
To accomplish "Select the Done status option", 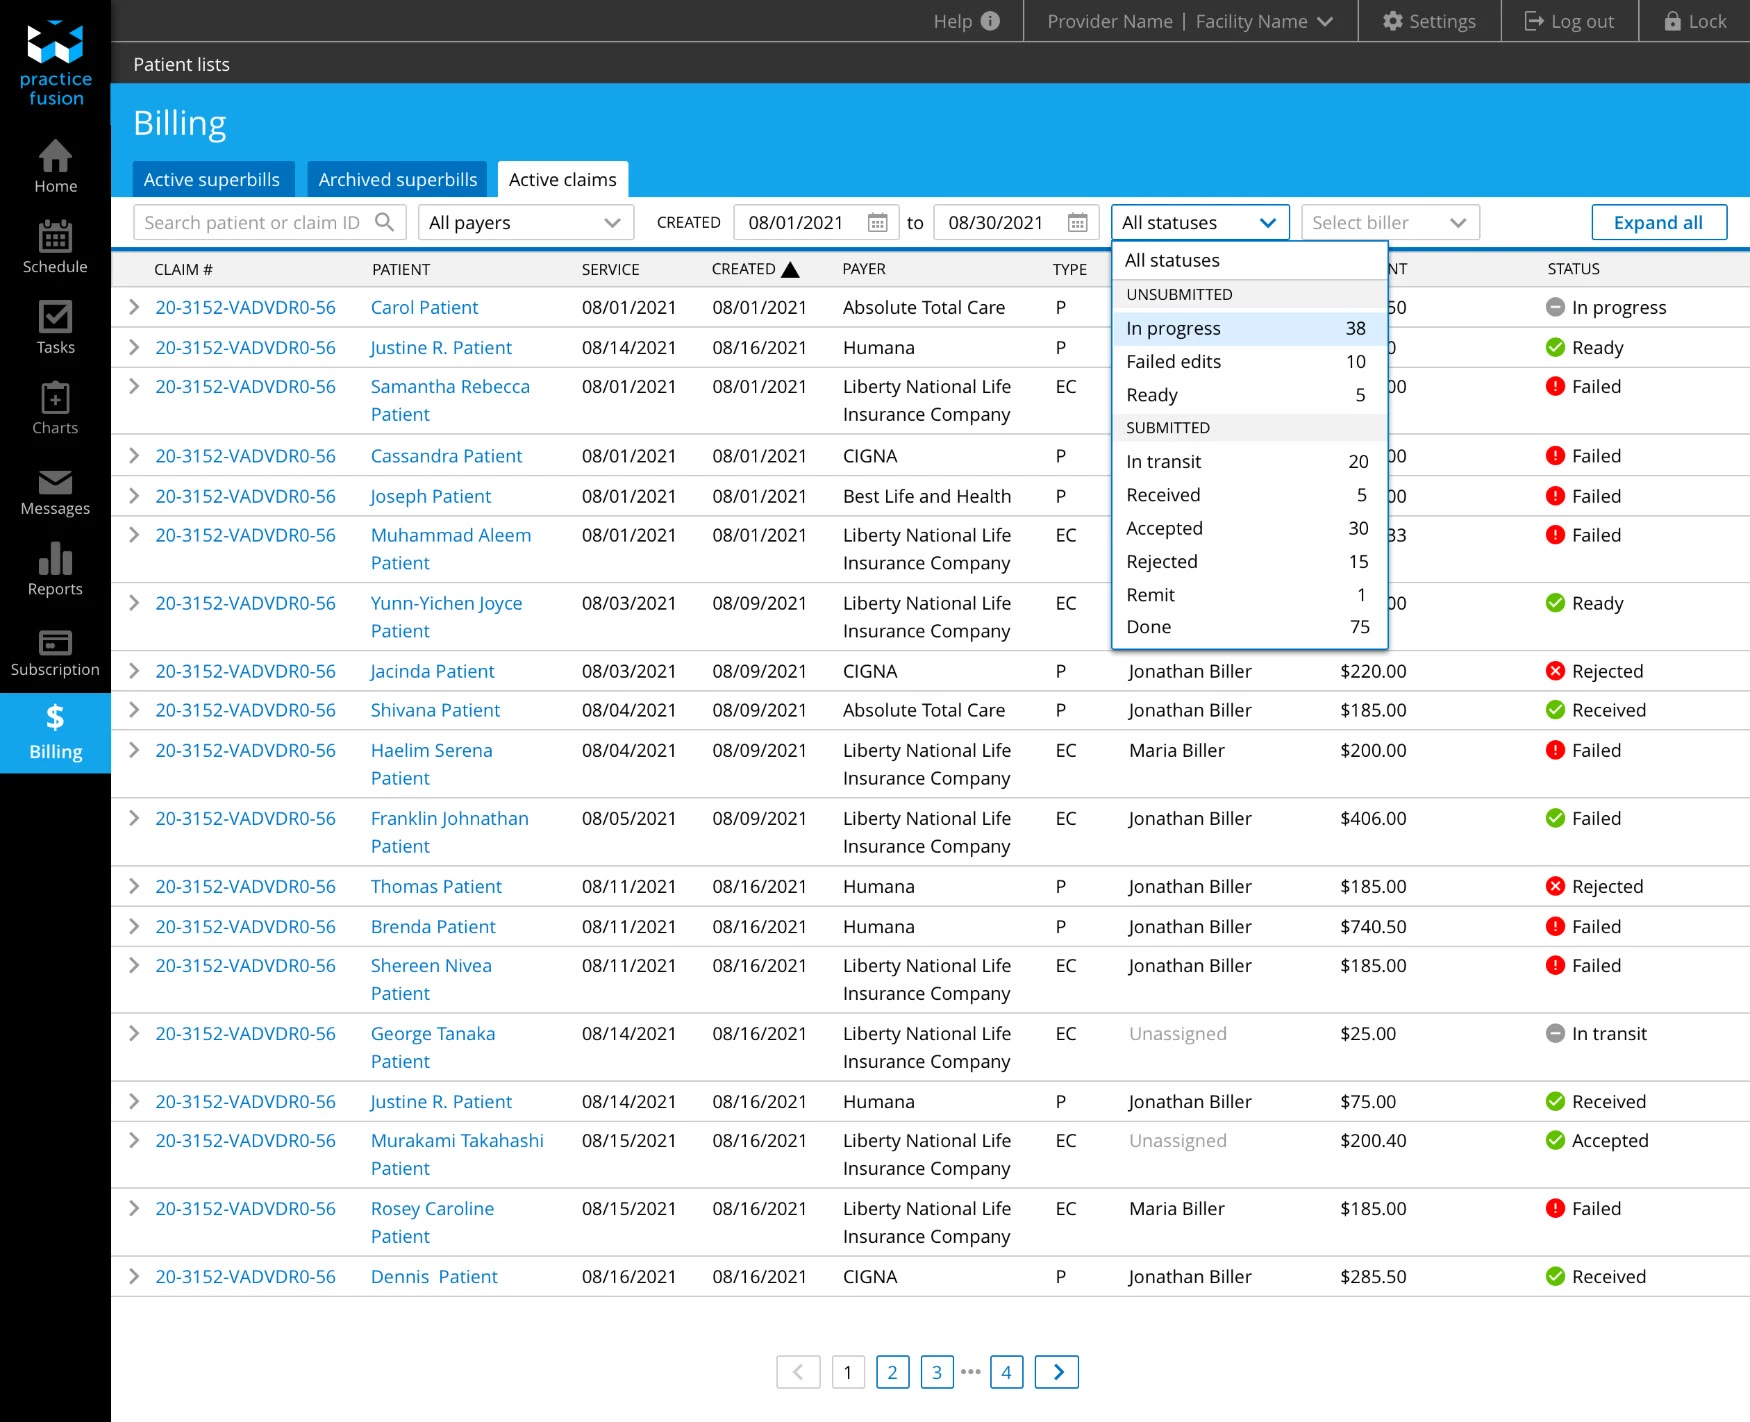I will pyautogui.click(x=1249, y=627).
